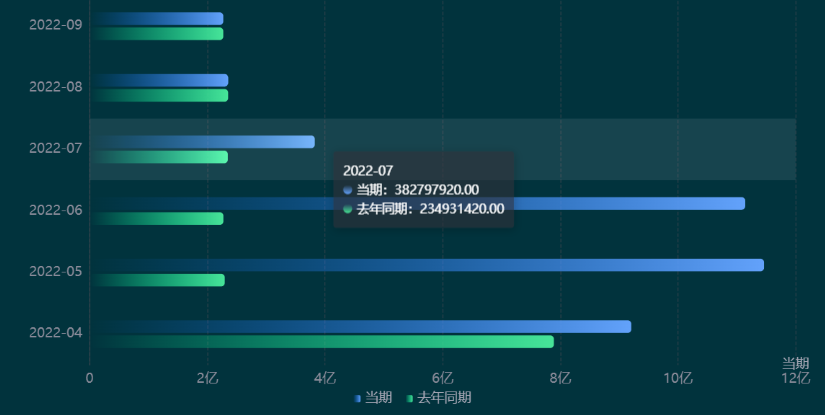Image resolution: width=825 pixels, height=415 pixels.
Task: Click the green 去年同期 bar for 2022-07
Action: pos(159,157)
